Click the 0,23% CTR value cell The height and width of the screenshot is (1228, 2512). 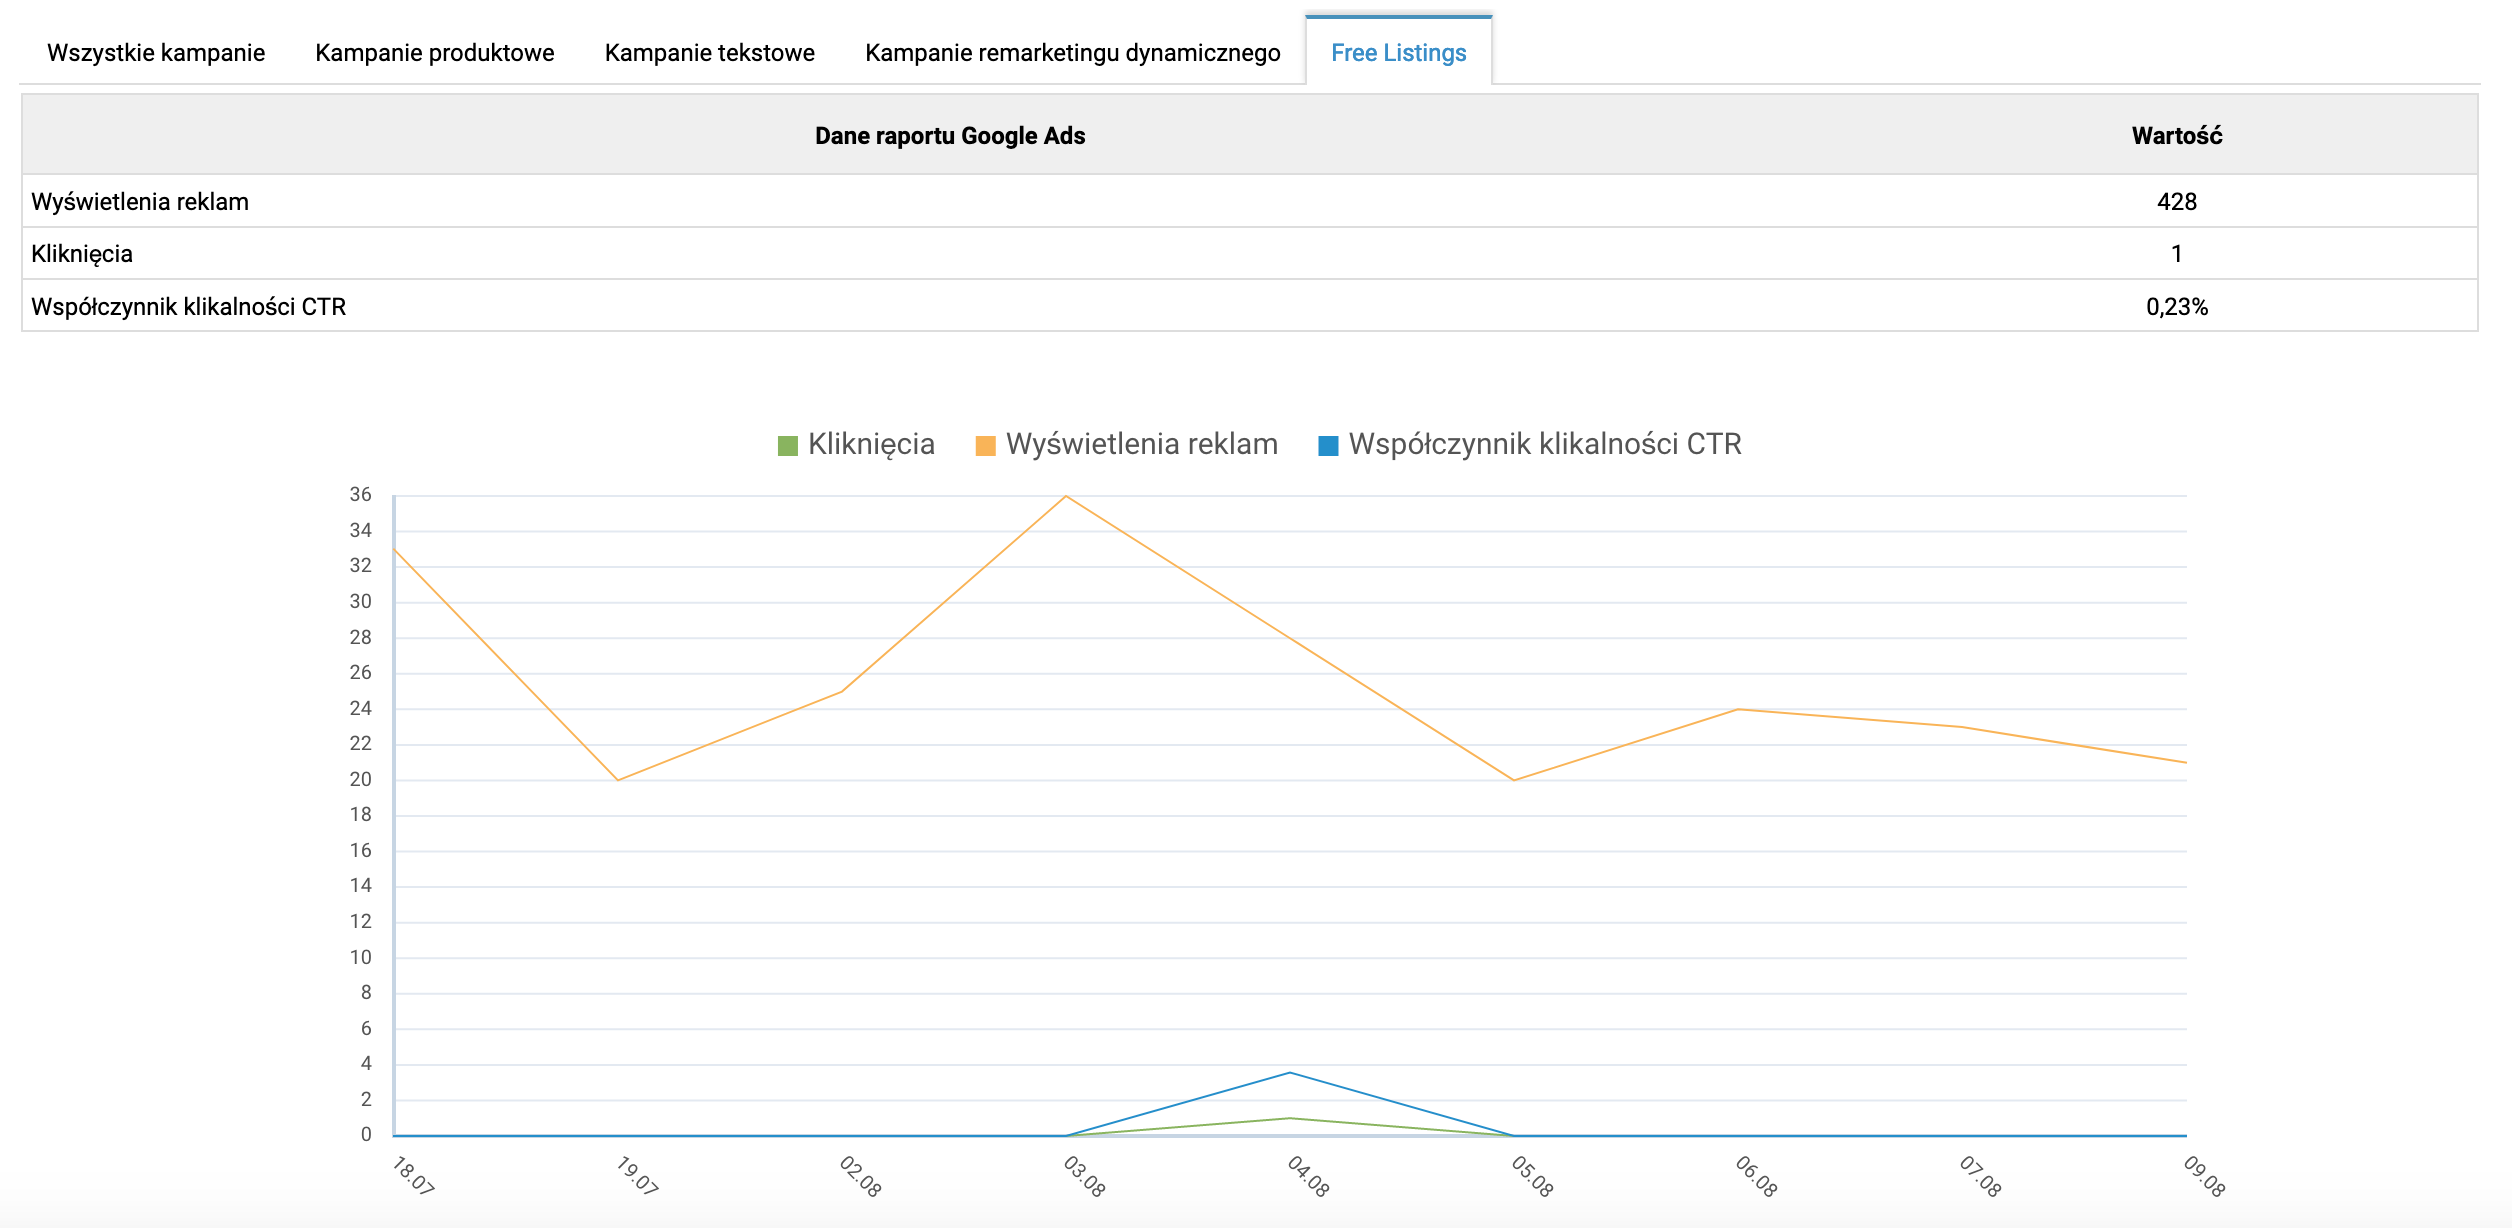(2176, 307)
